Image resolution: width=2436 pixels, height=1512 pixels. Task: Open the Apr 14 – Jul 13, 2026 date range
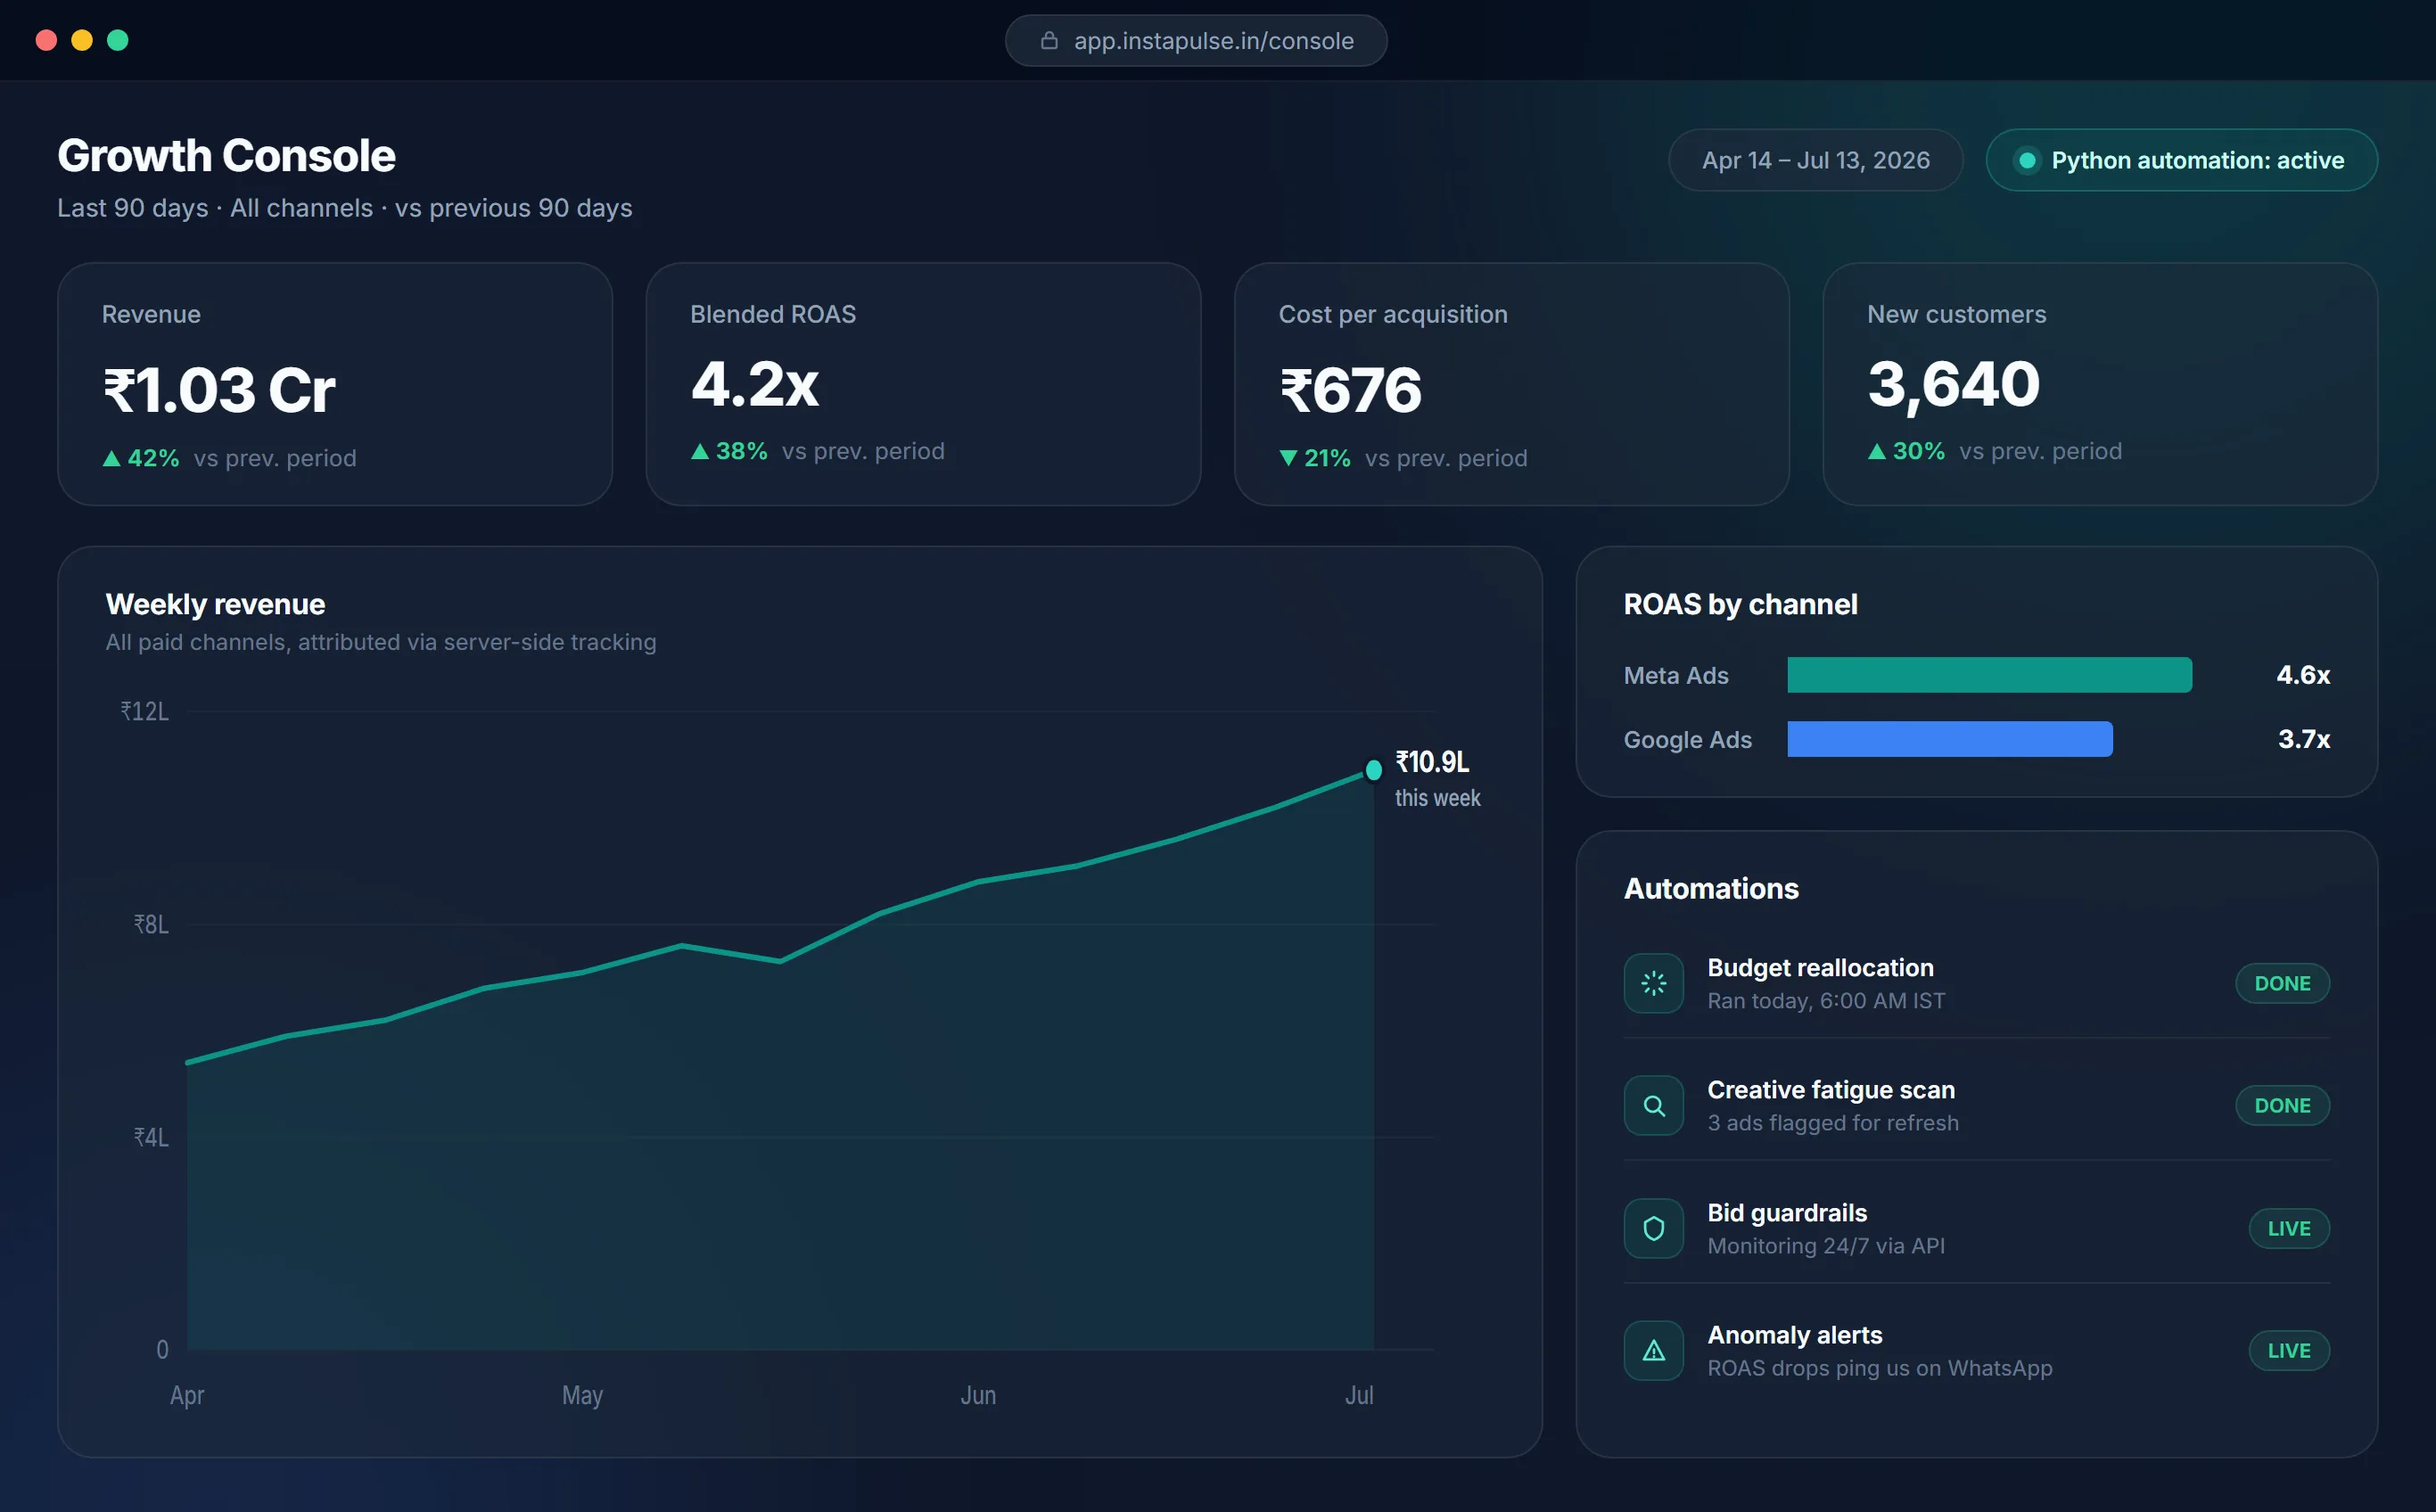[x=1815, y=160]
